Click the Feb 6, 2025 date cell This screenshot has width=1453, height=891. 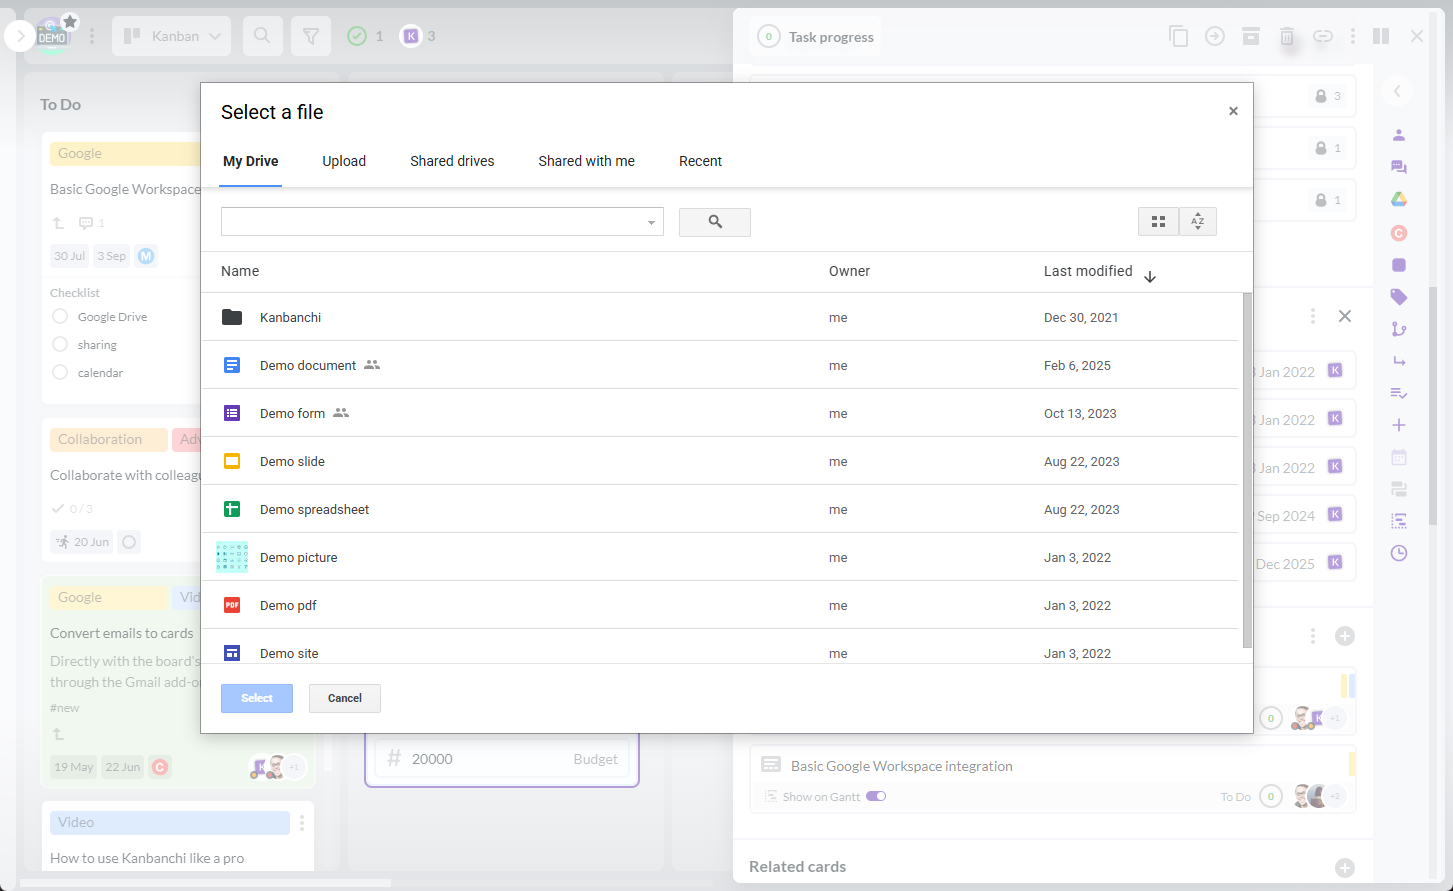1077,365
